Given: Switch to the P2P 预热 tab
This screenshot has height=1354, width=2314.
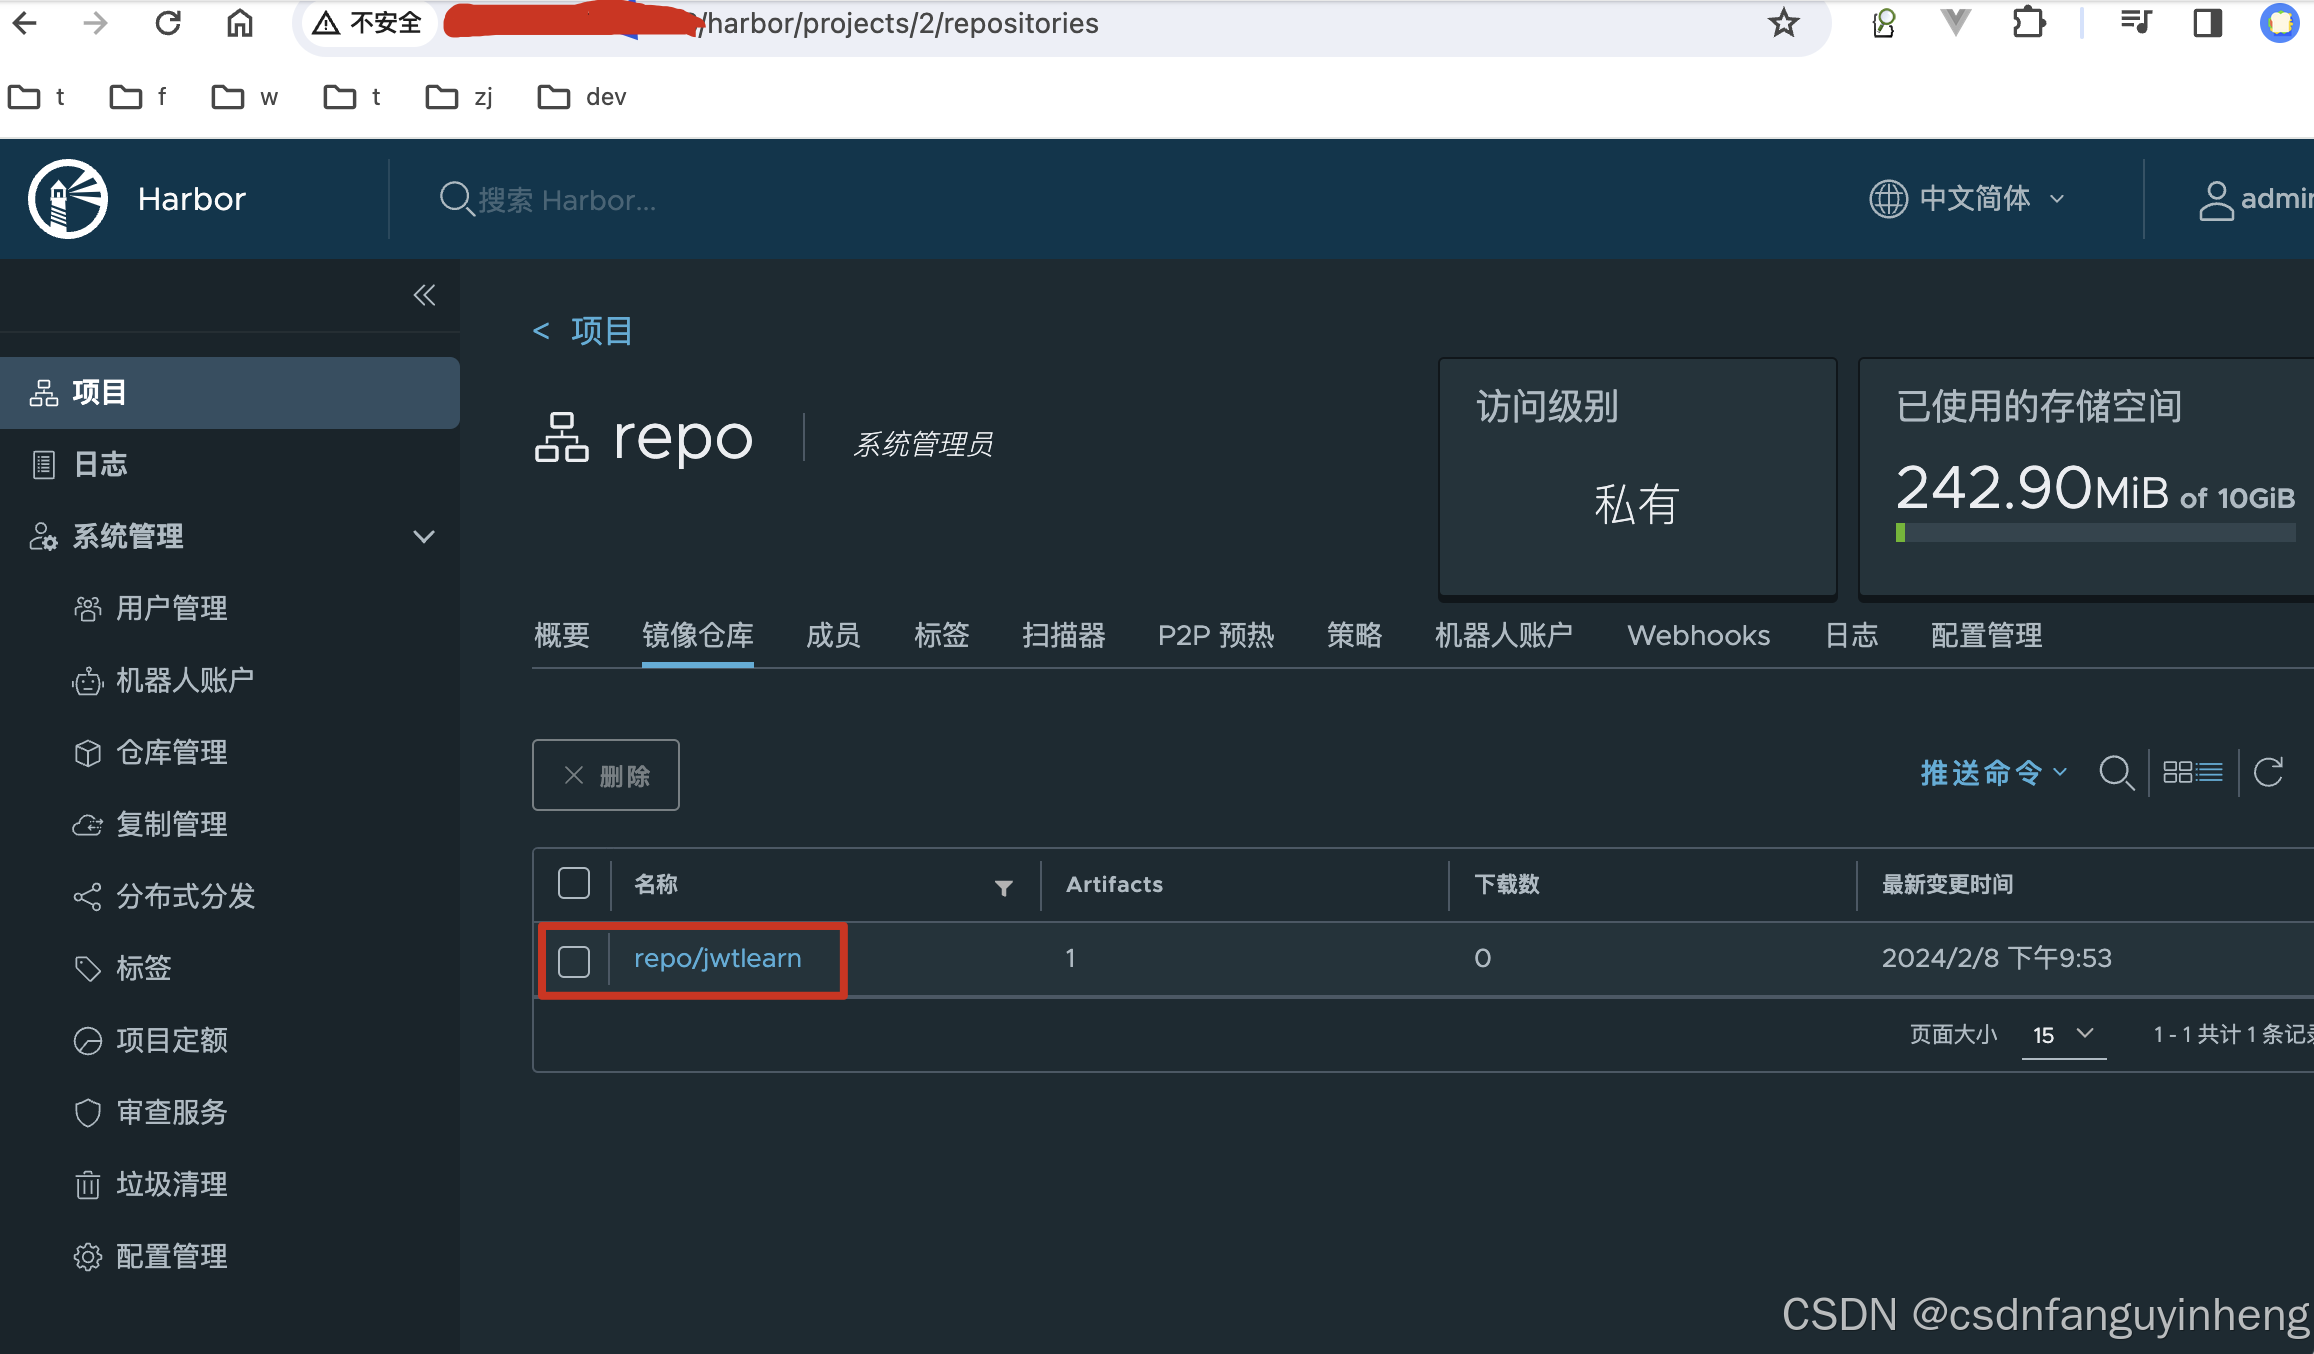Looking at the screenshot, I should pyautogui.click(x=1216, y=635).
